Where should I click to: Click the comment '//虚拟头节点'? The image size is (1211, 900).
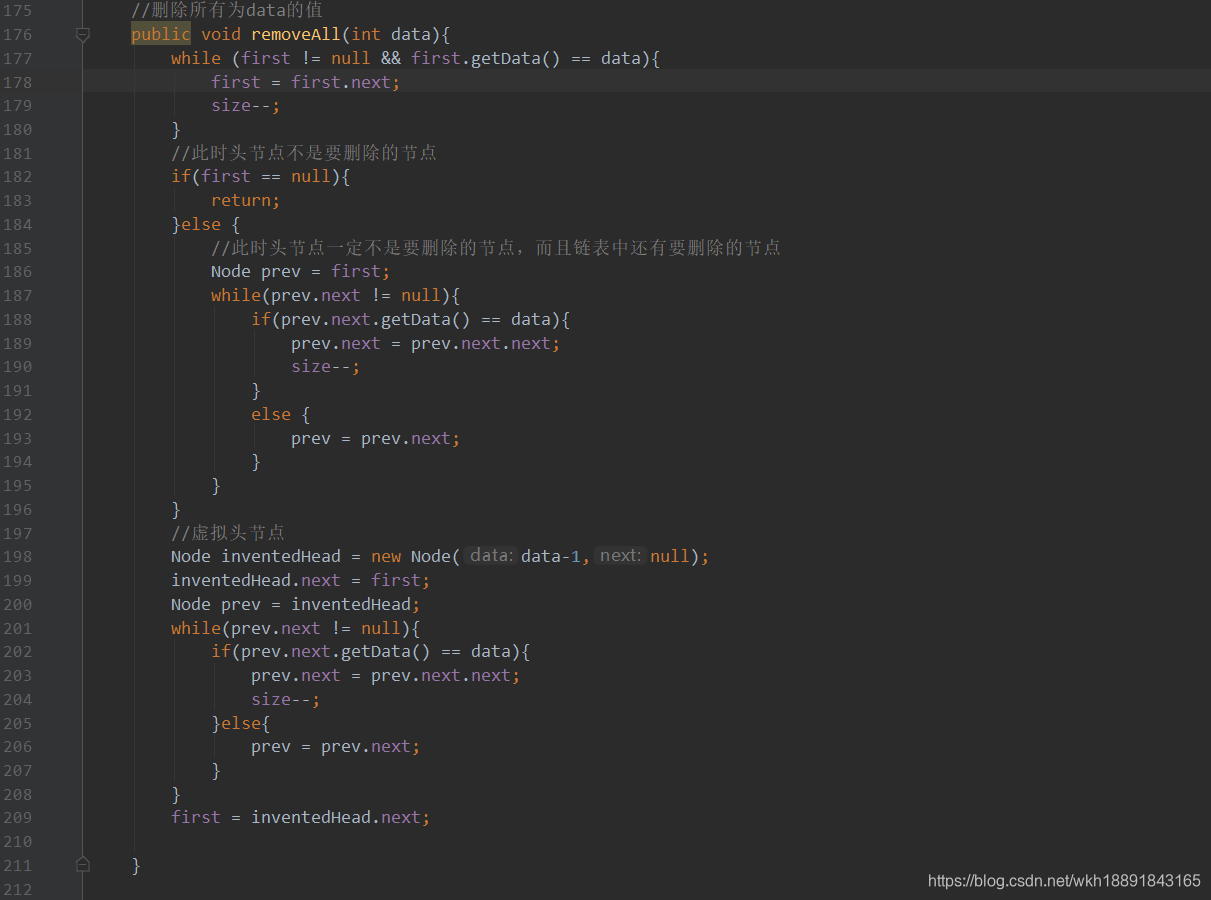coord(228,533)
